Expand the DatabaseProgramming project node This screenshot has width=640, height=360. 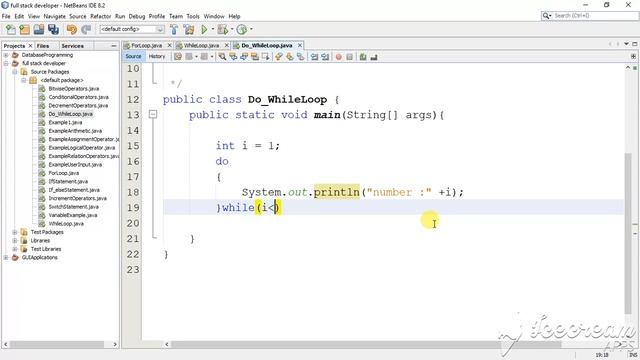click(x=6, y=55)
